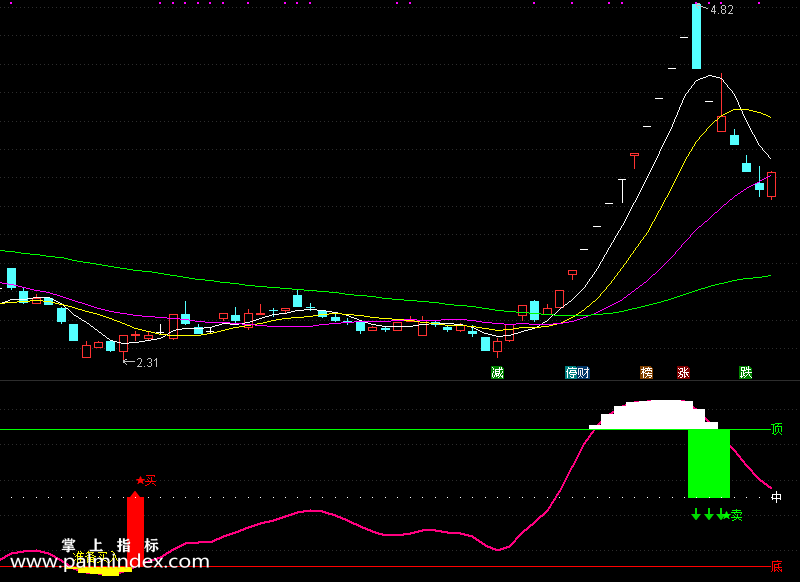Open the green 减 event marker
The height and width of the screenshot is (582, 800).
tap(497, 372)
